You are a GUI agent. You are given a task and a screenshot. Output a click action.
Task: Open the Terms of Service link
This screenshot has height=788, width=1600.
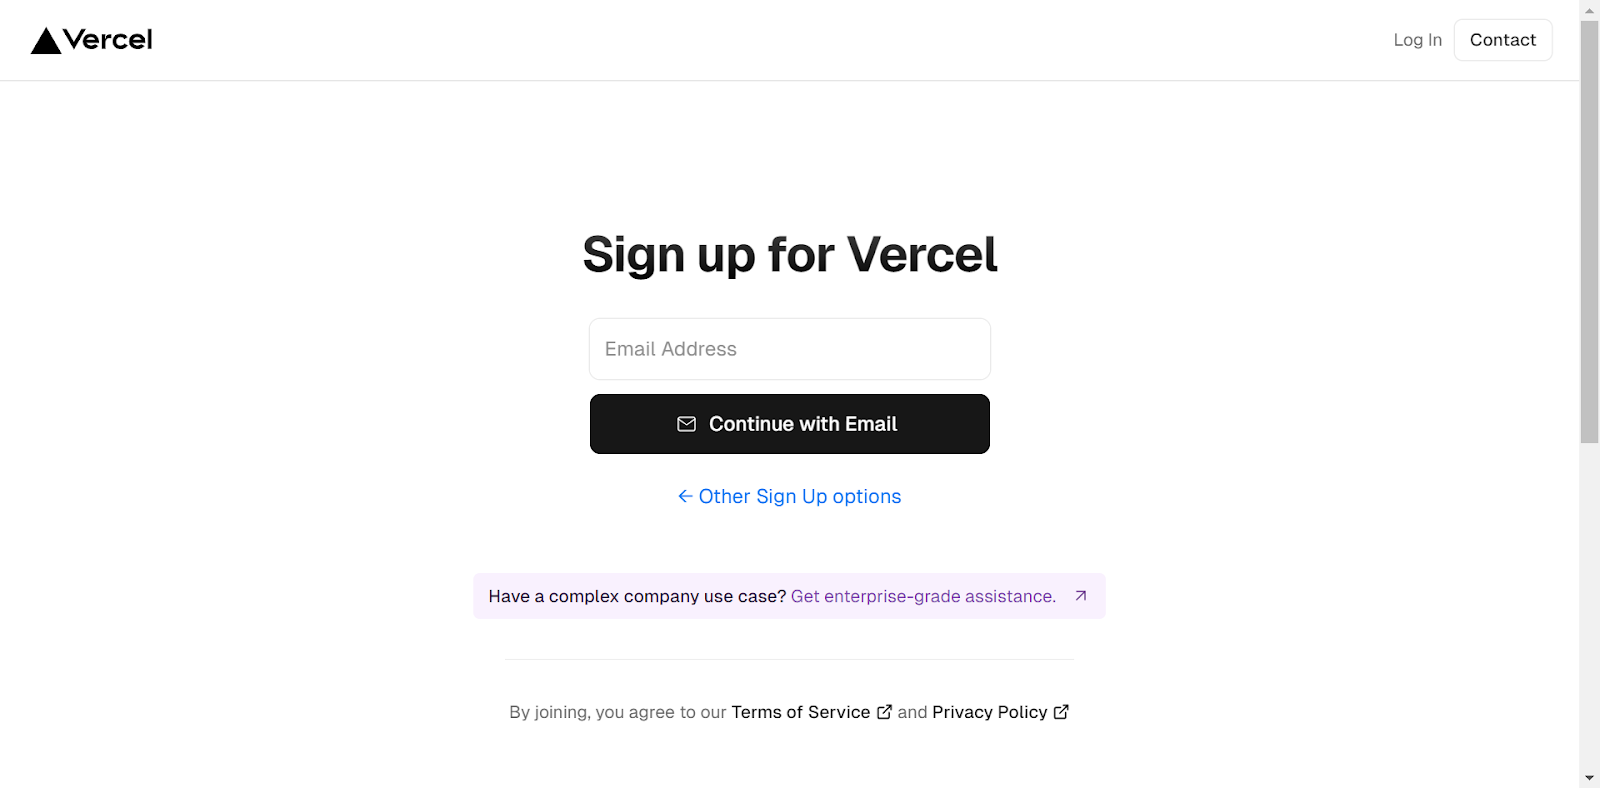800,712
